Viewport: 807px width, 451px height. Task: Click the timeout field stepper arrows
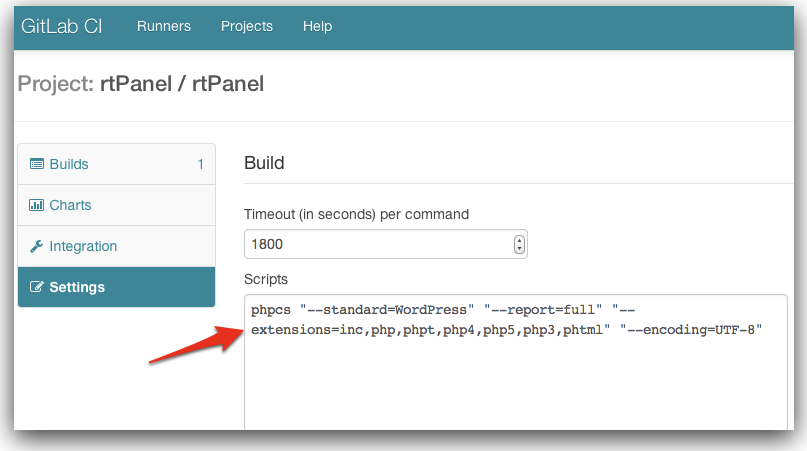point(519,244)
